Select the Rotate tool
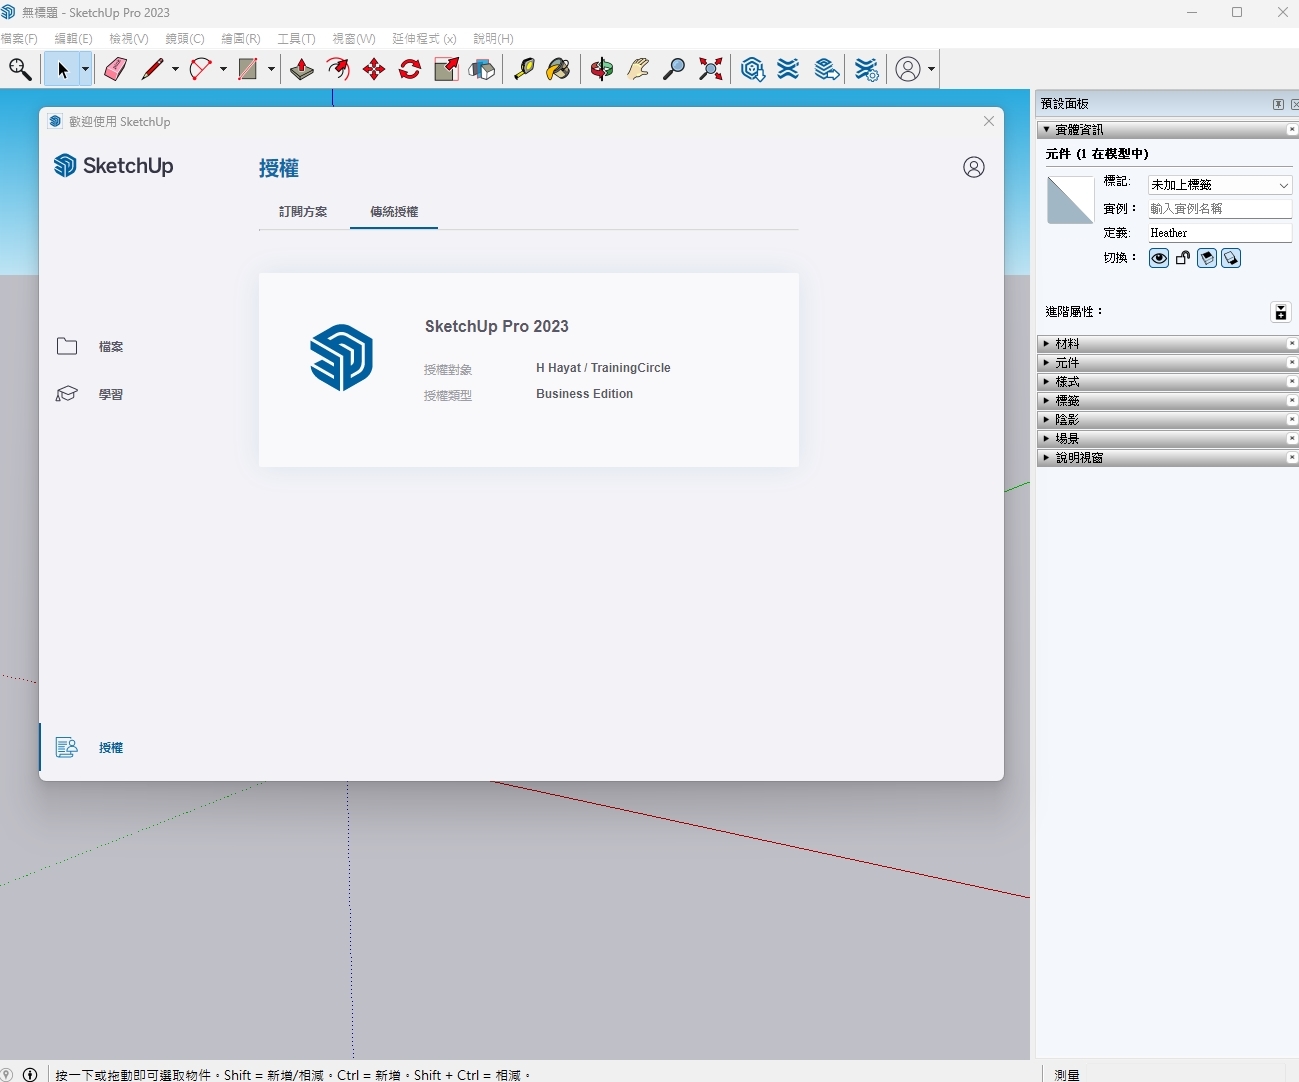This screenshot has width=1299, height=1082. click(410, 69)
